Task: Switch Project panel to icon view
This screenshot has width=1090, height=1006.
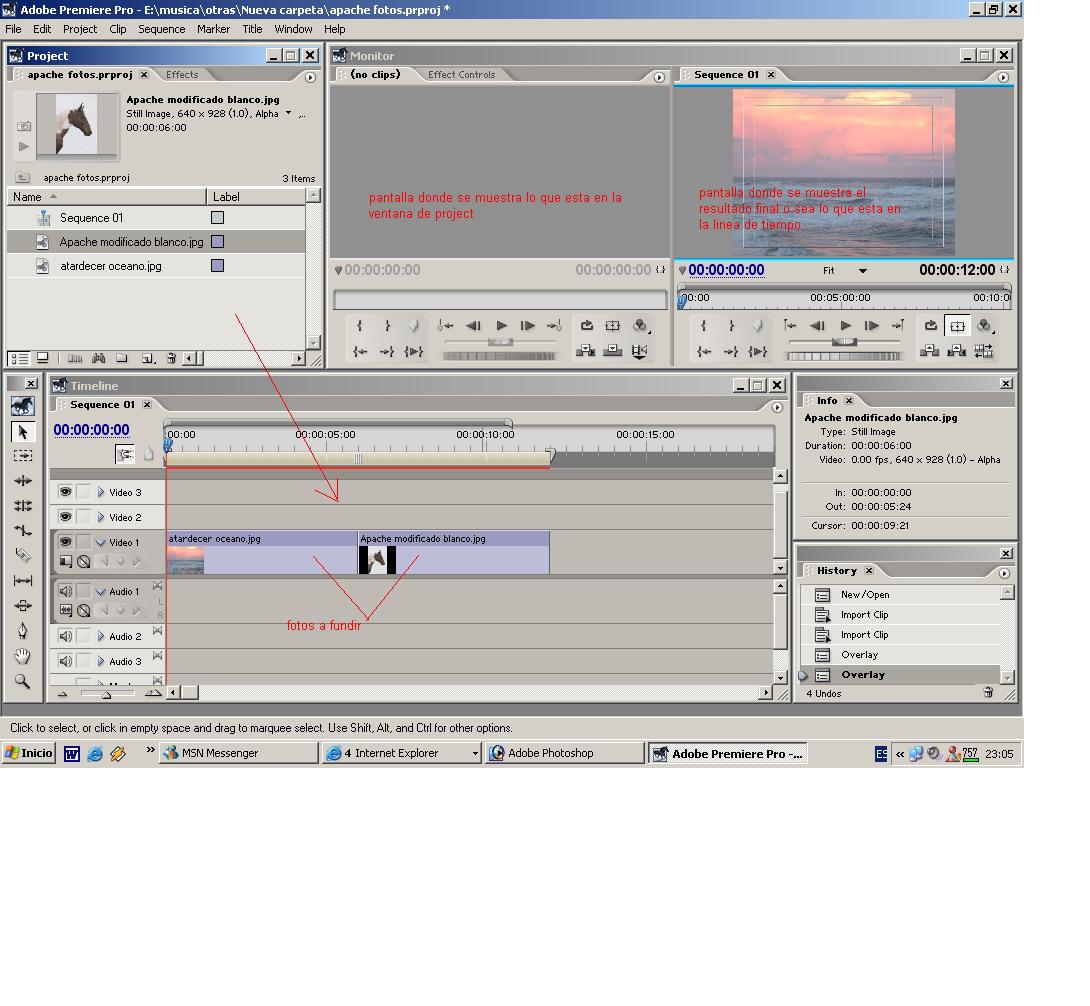Action: pyautogui.click(x=42, y=358)
